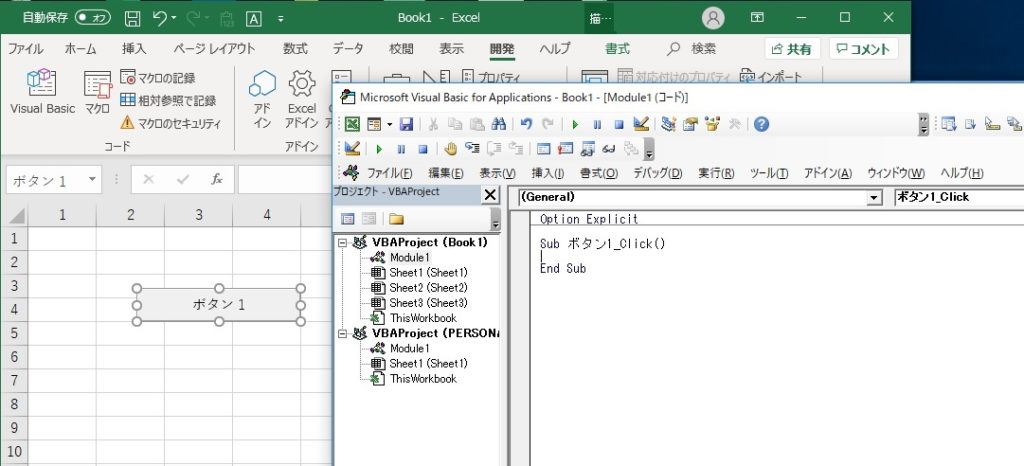Image resolution: width=1024 pixels, height=466 pixels.
Task: Click the Insert UserForm icon in VBA Standard toolbar
Action: tap(374, 125)
